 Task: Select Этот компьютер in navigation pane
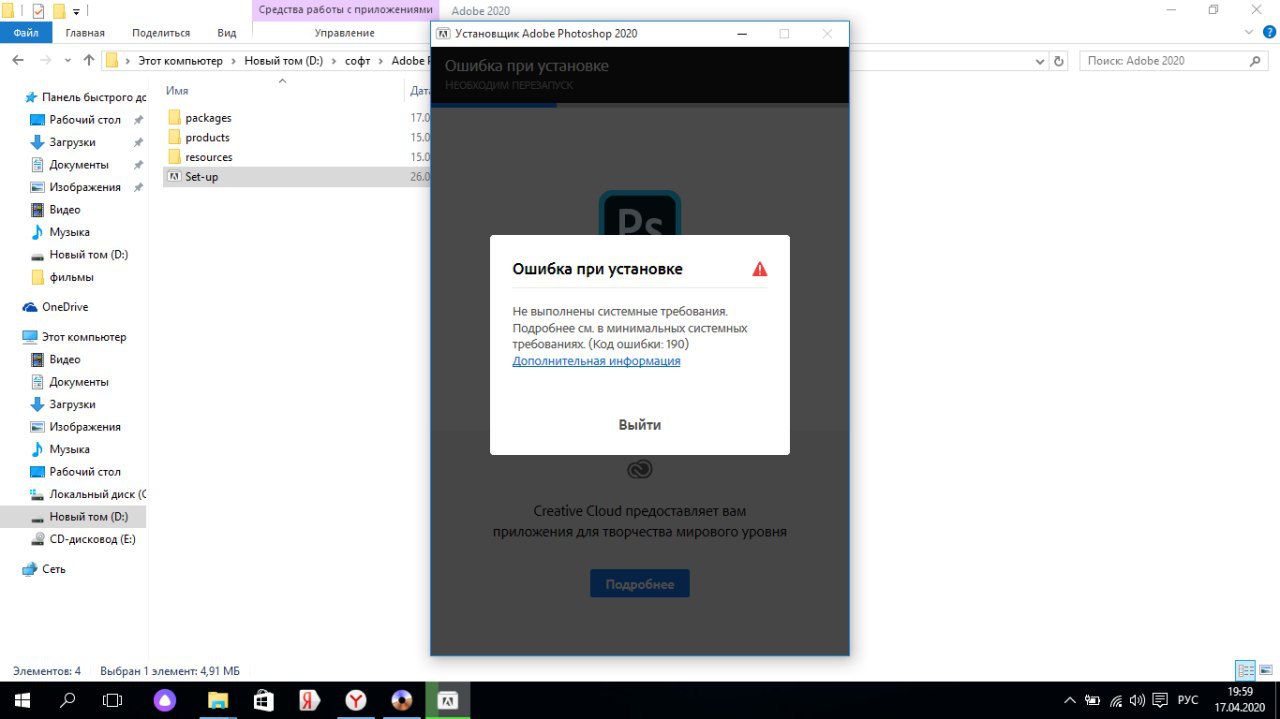coord(83,337)
